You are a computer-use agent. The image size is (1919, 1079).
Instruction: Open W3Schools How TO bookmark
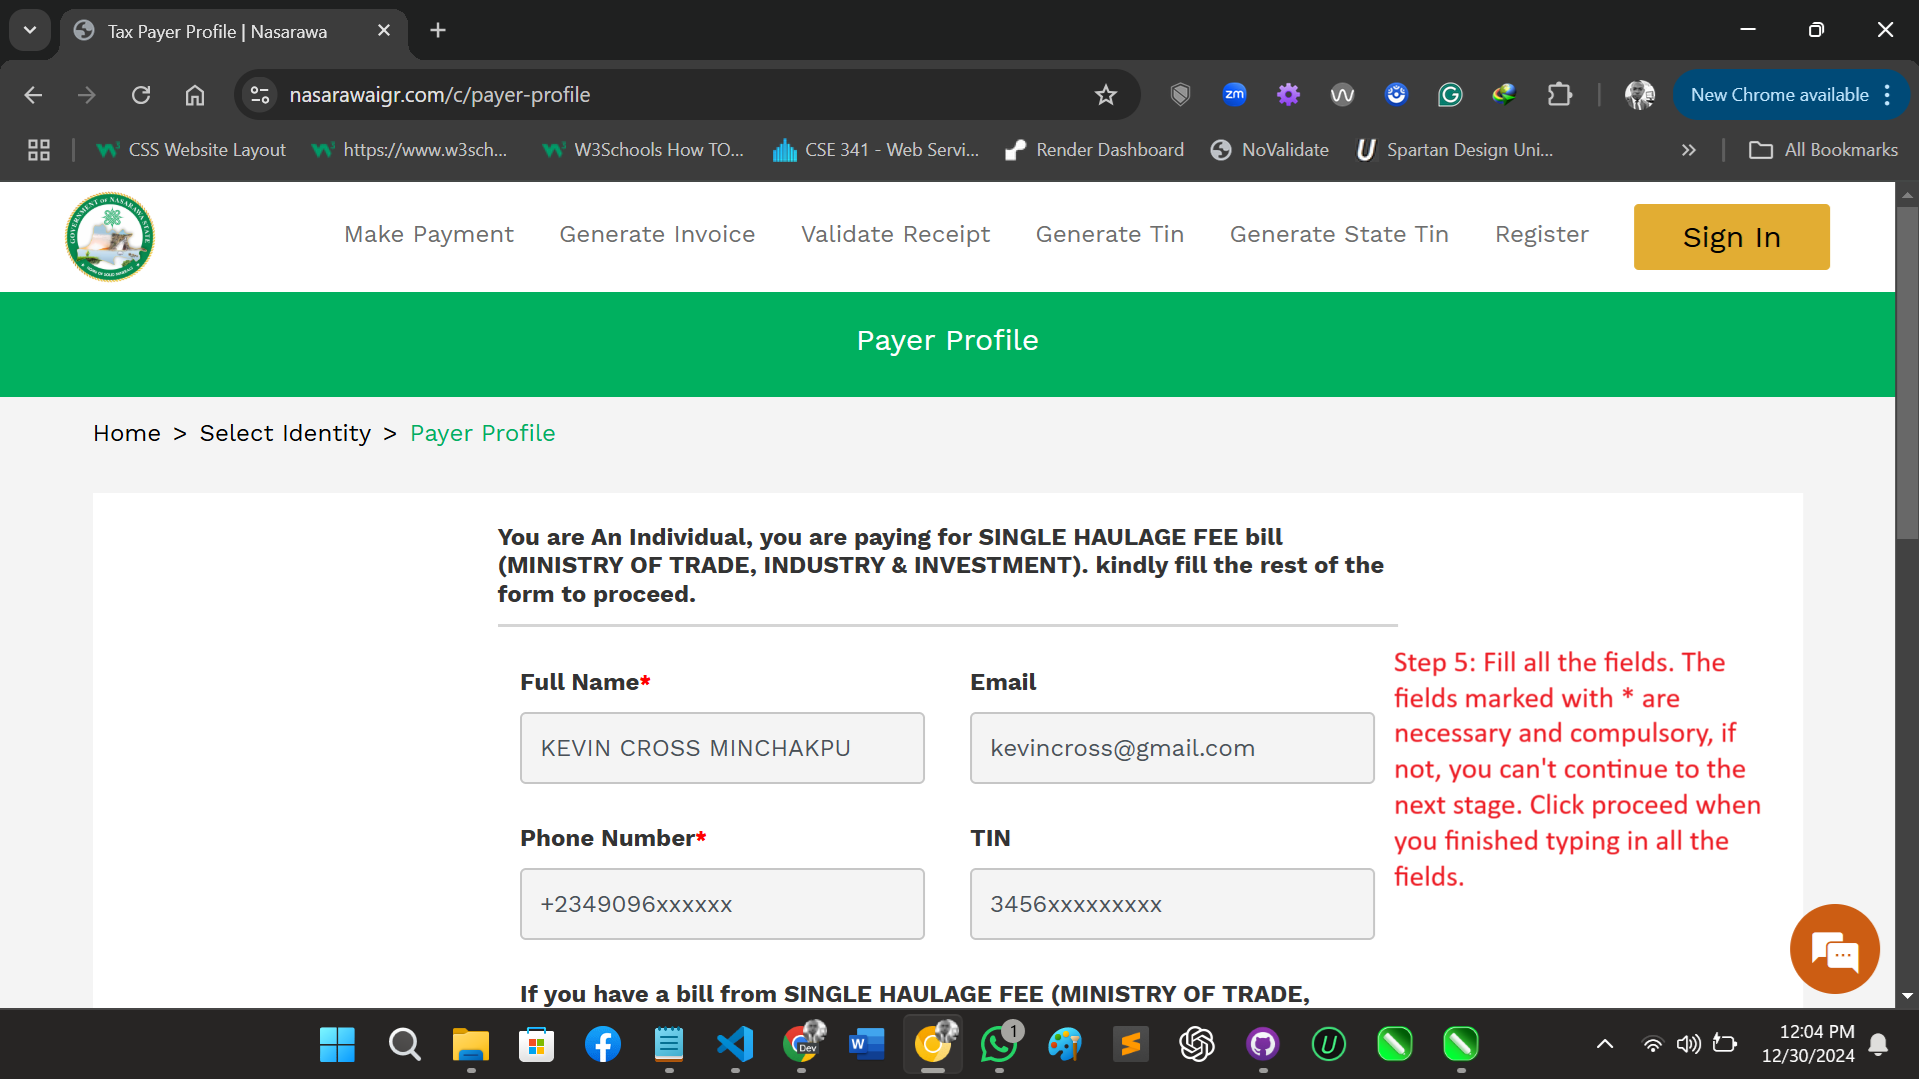(x=643, y=150)
